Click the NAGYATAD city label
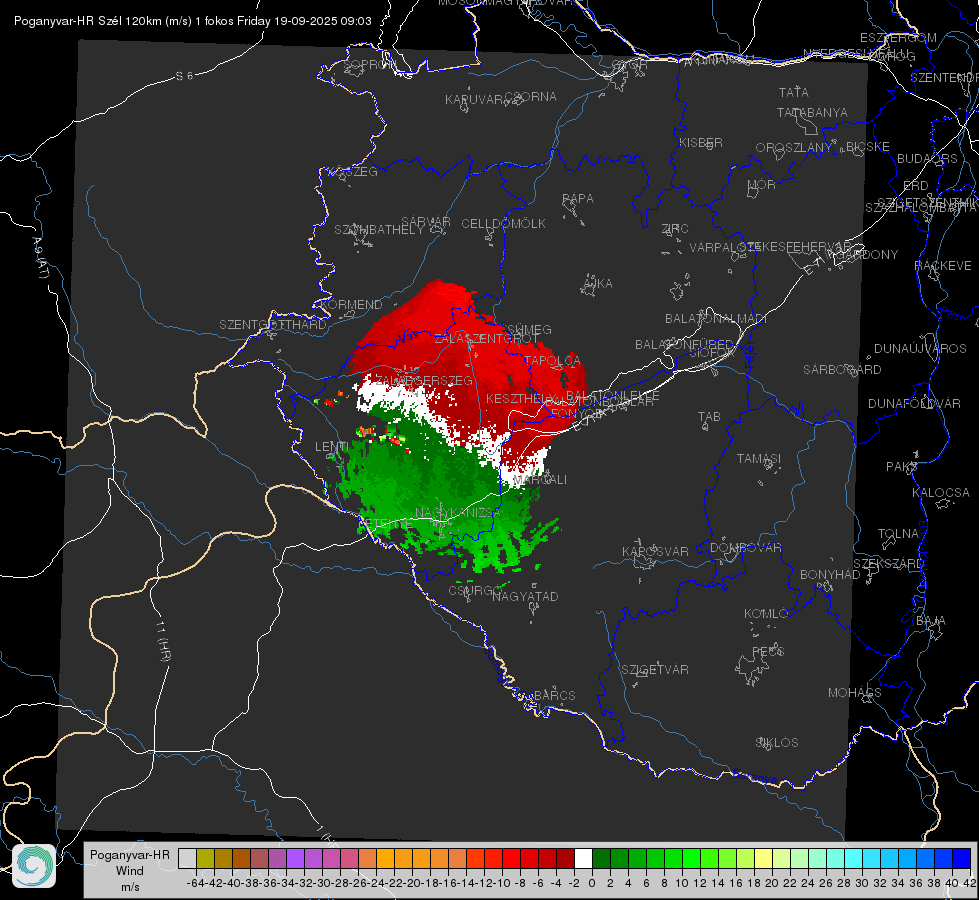979x900 pixels. click(x=525, y=596)
